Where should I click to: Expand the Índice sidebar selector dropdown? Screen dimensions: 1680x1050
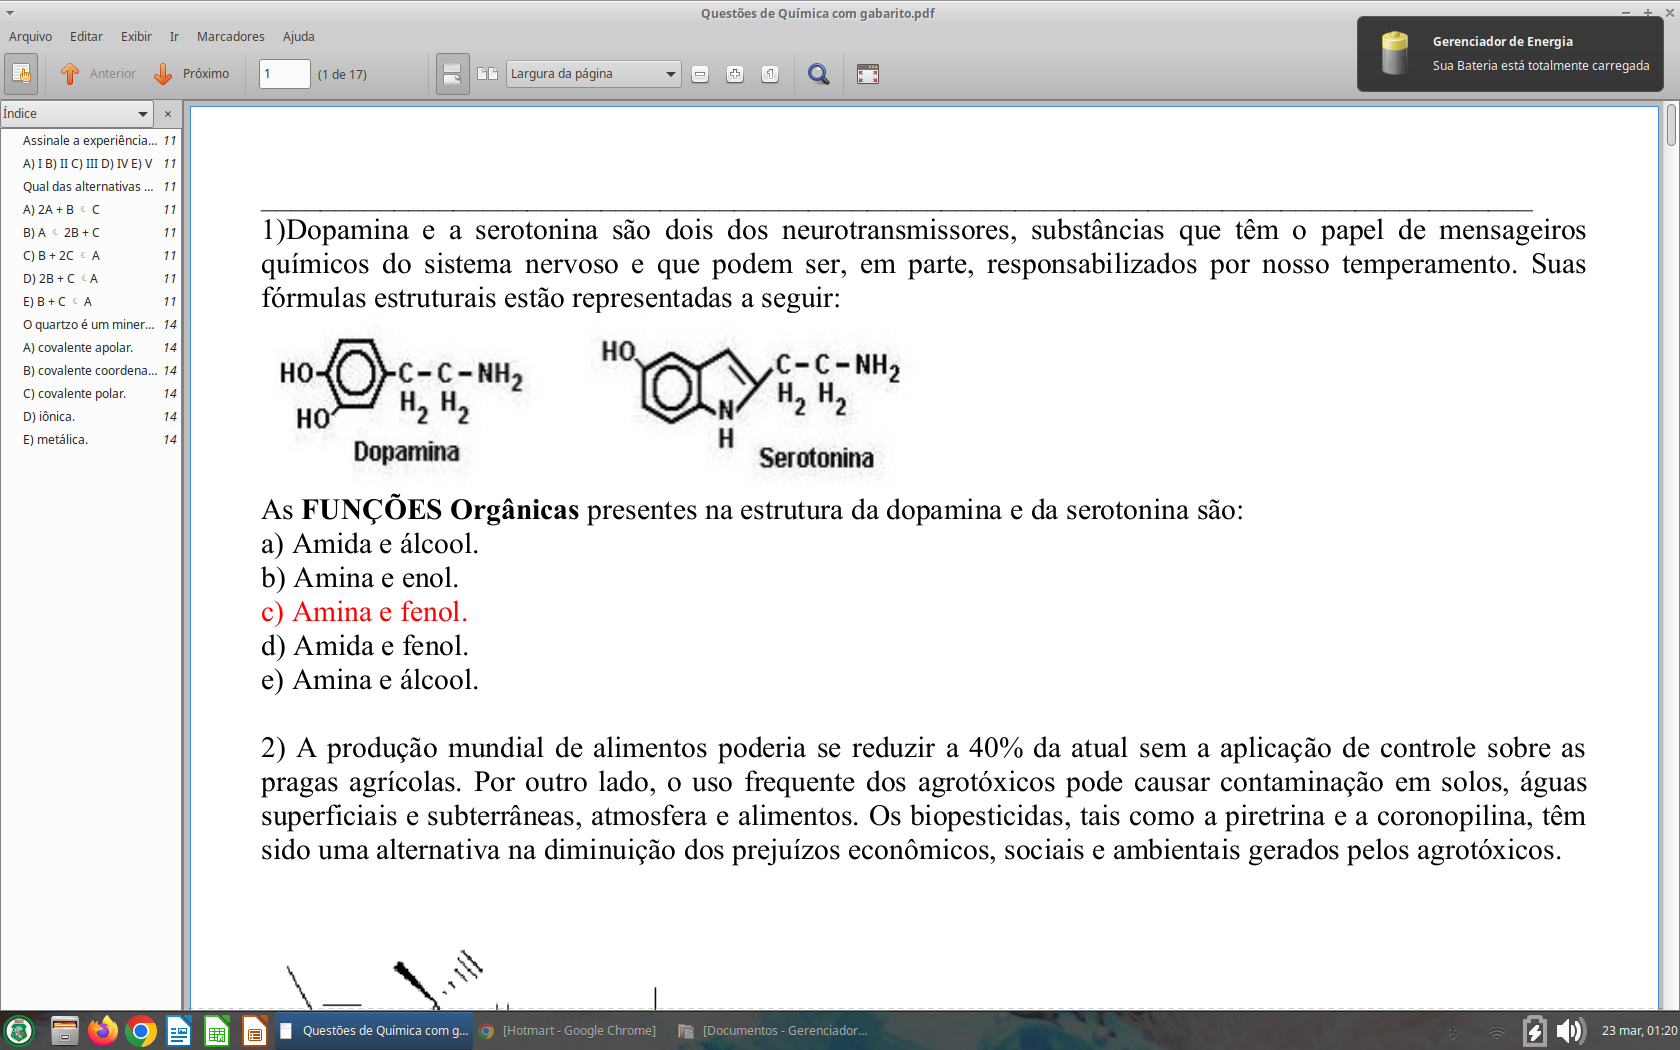point(76,114)
